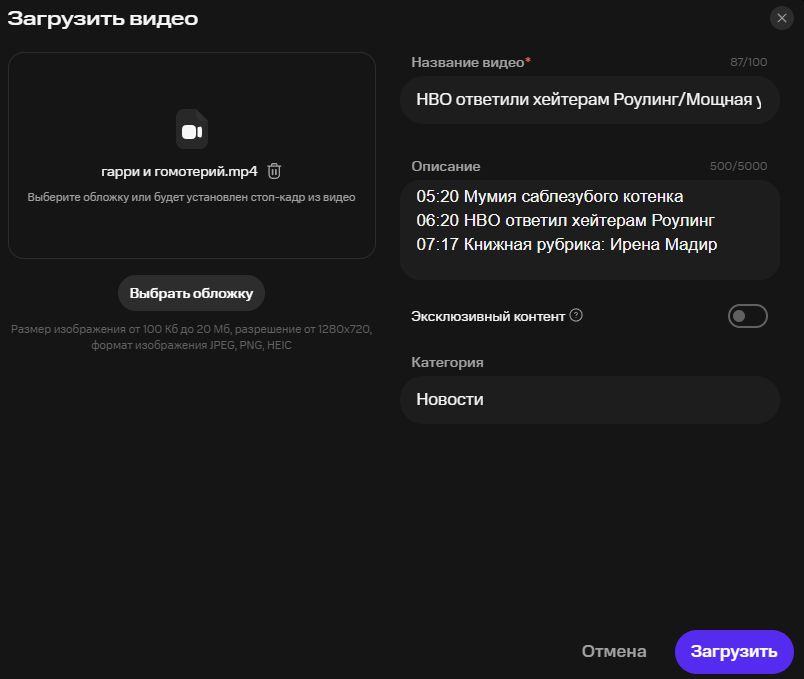The image size is (804, 679).
Task: Open the Категория dropdown showing Новости
Action: pos(589,400)
